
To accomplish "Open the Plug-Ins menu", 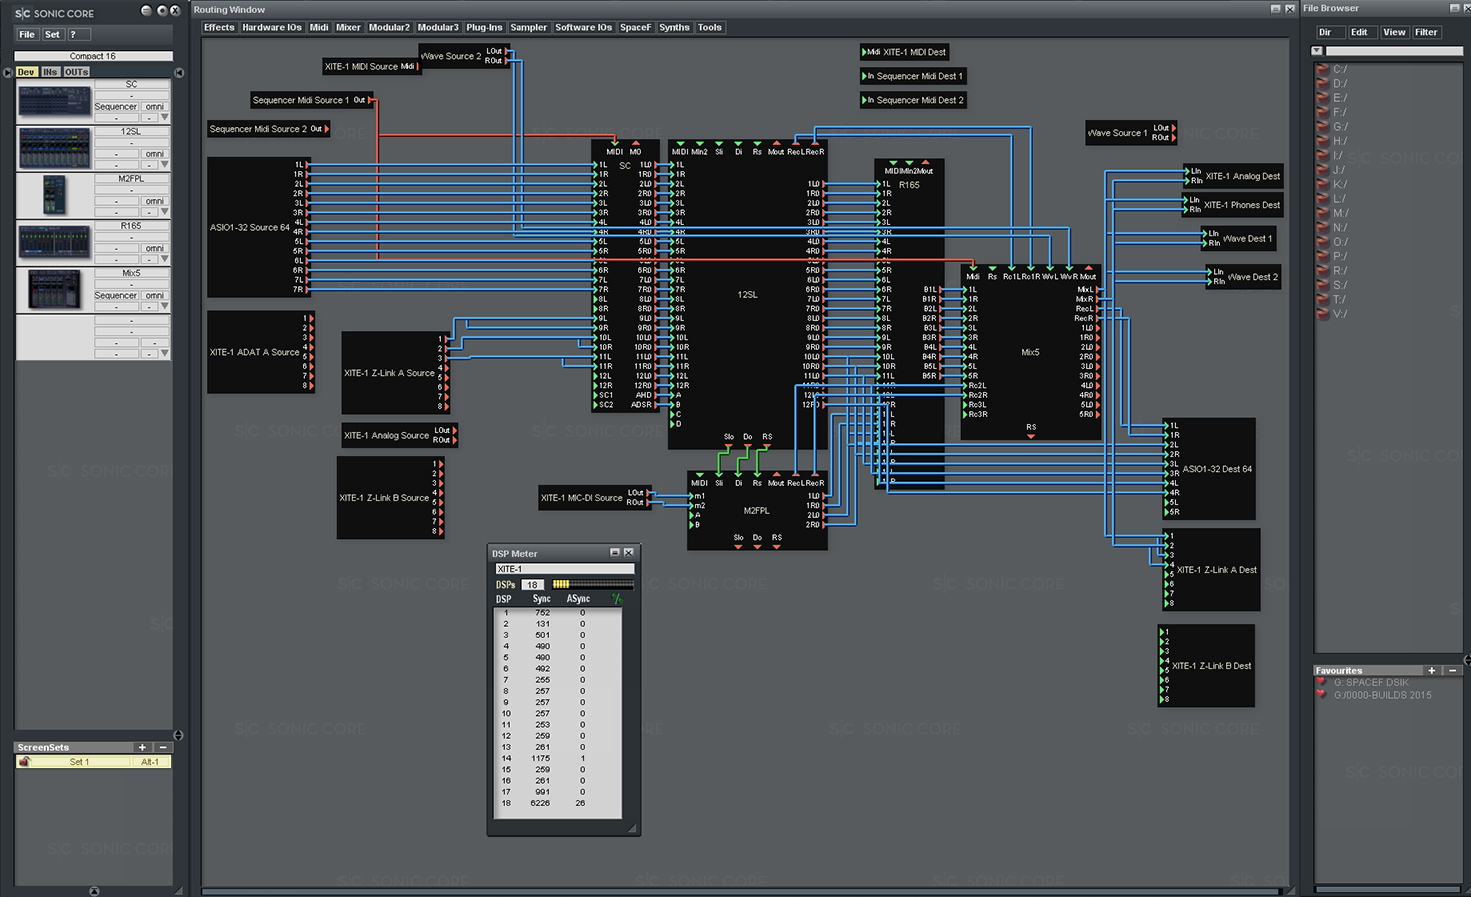I will pyautogui.click(x=484, y=27).
